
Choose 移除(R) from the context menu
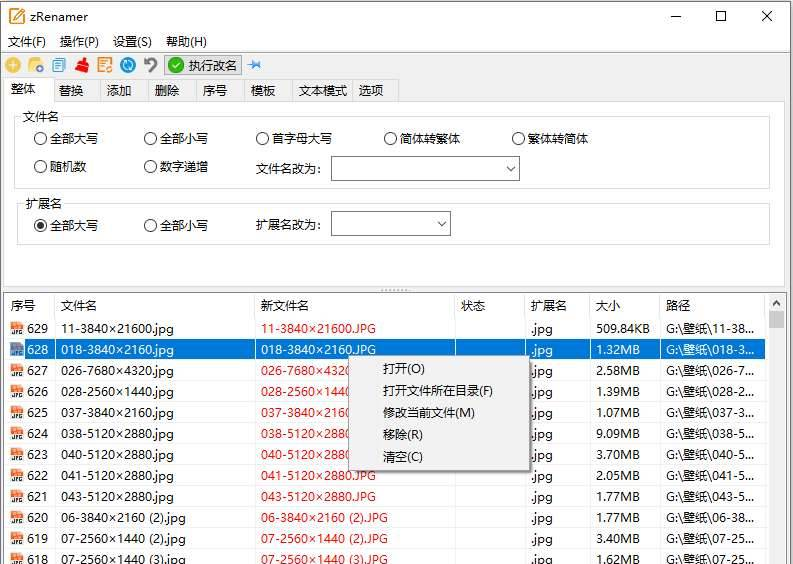point(403,435)
